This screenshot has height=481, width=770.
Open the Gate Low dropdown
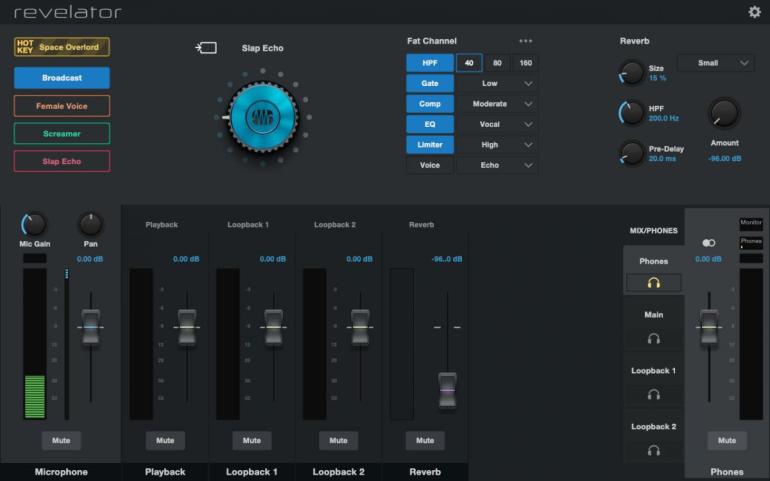tap(497, 84)
